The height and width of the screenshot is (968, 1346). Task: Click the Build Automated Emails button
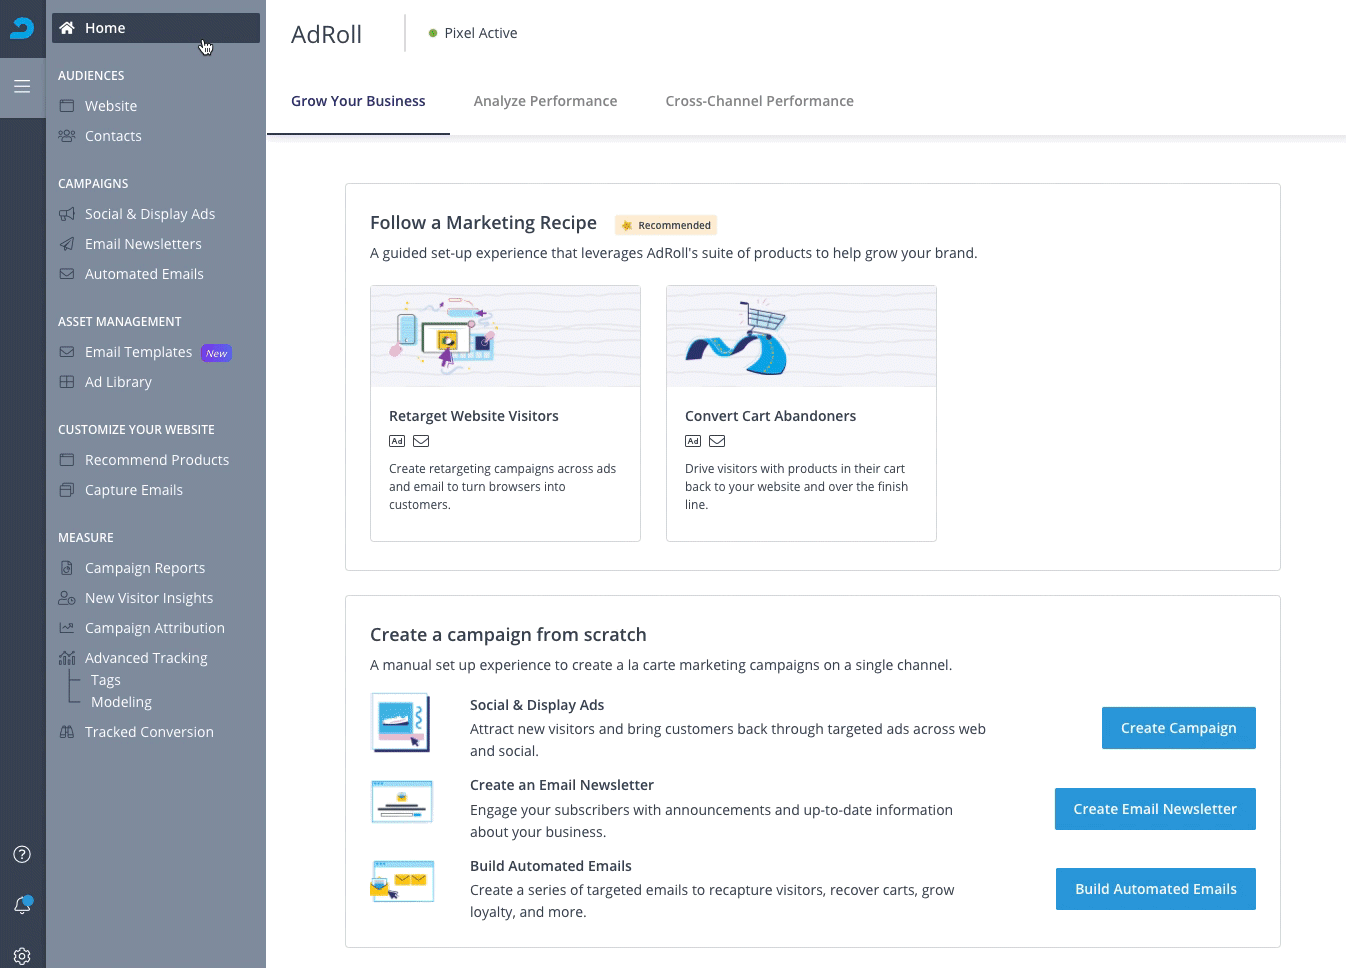pyautogui.click(x=1155, y=889)
